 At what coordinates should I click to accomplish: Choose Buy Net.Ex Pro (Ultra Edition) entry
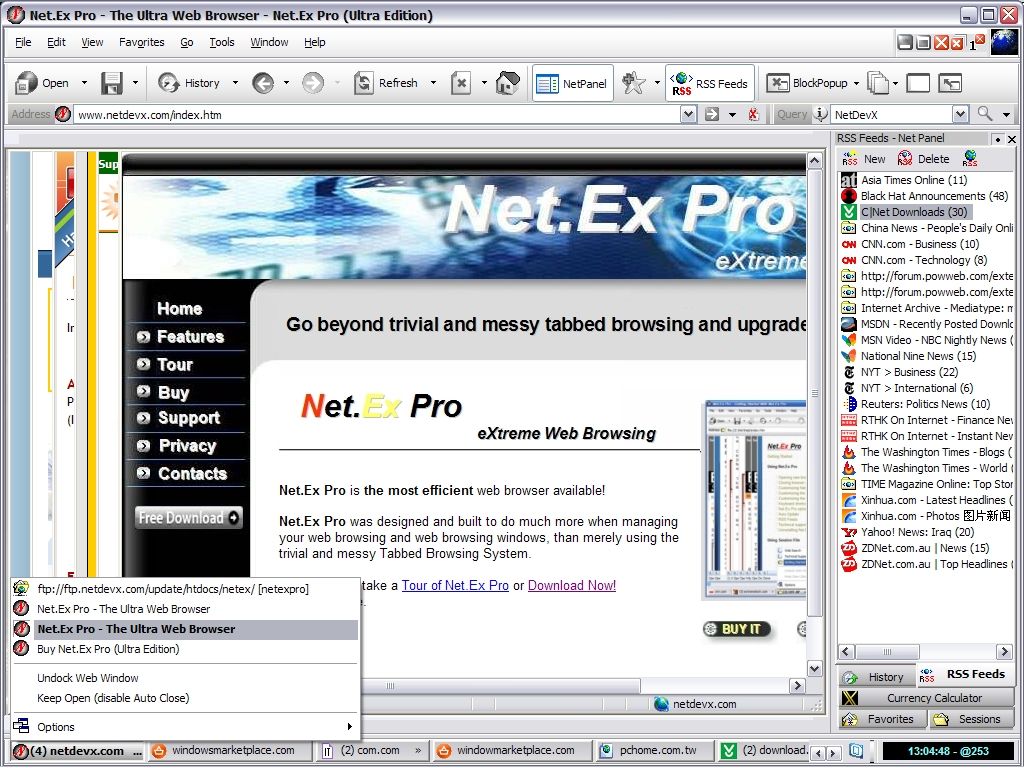108,649
